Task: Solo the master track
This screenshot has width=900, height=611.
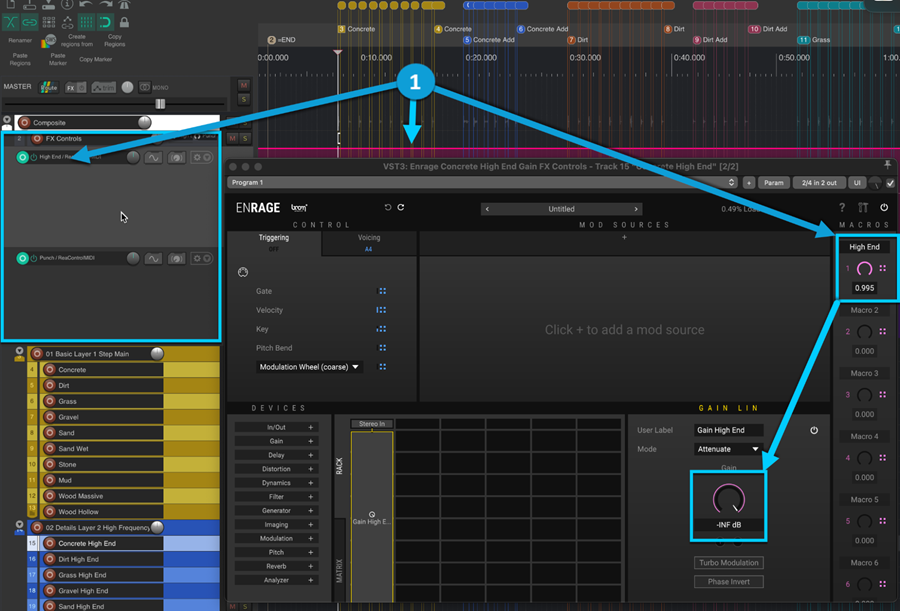Action: pyautogui.click(x=243, y=99)
